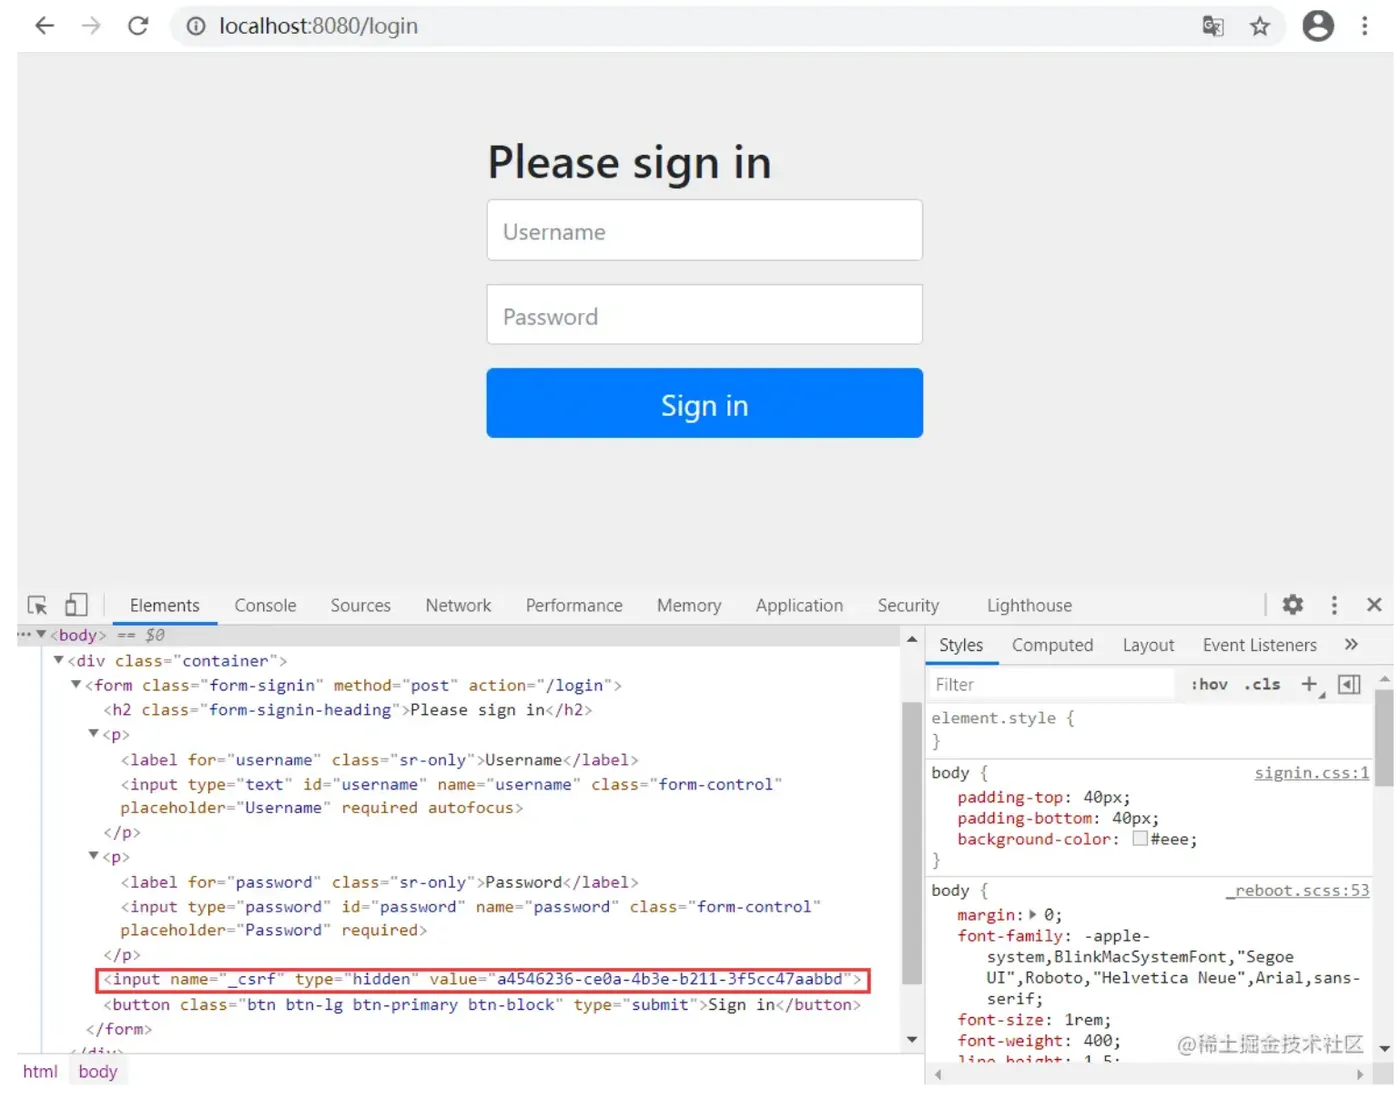Select body in the breadcrumb bar
The width and height of the screenshot is (1400, 1100).
click(x=98, y=1071)
